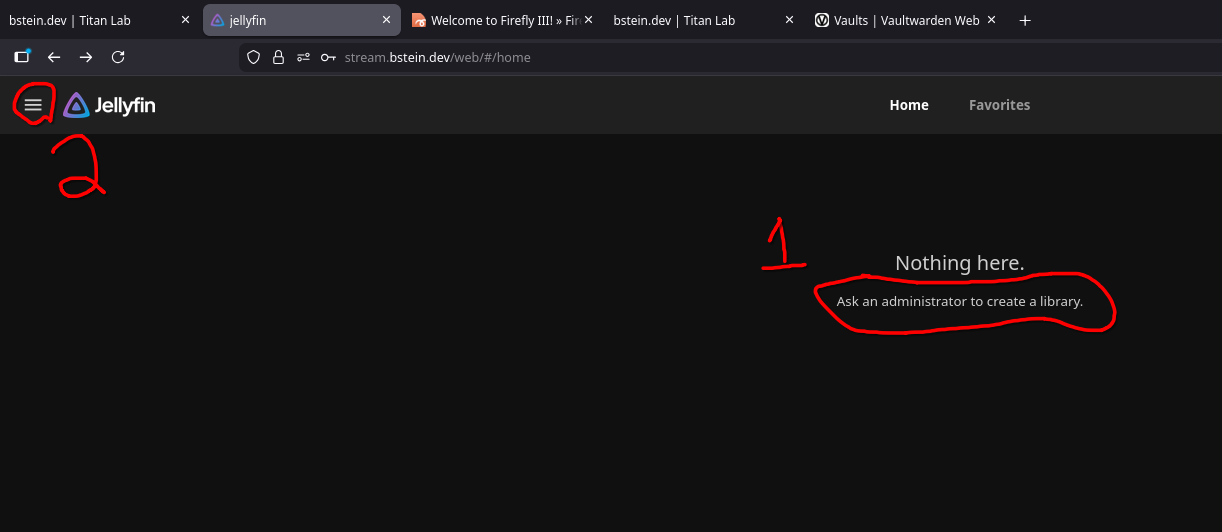The width and height of the screenshot is (1222, 532).
Task: Reload the page with the refresh icon
Action: click(x=118, y=57)
